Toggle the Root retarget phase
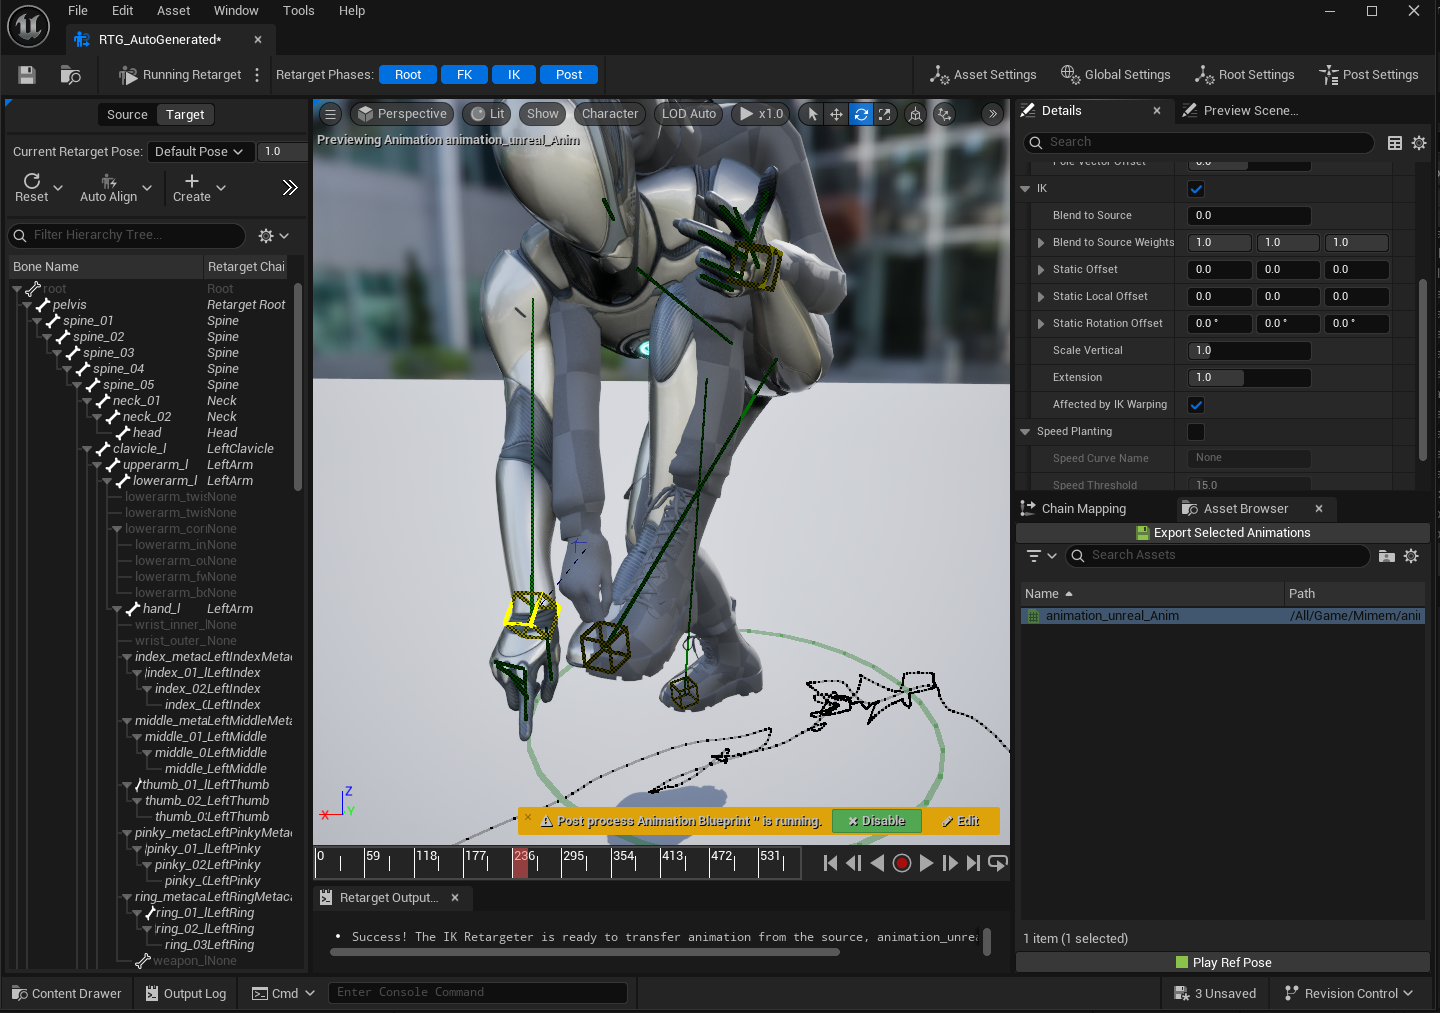 point(408,75)
